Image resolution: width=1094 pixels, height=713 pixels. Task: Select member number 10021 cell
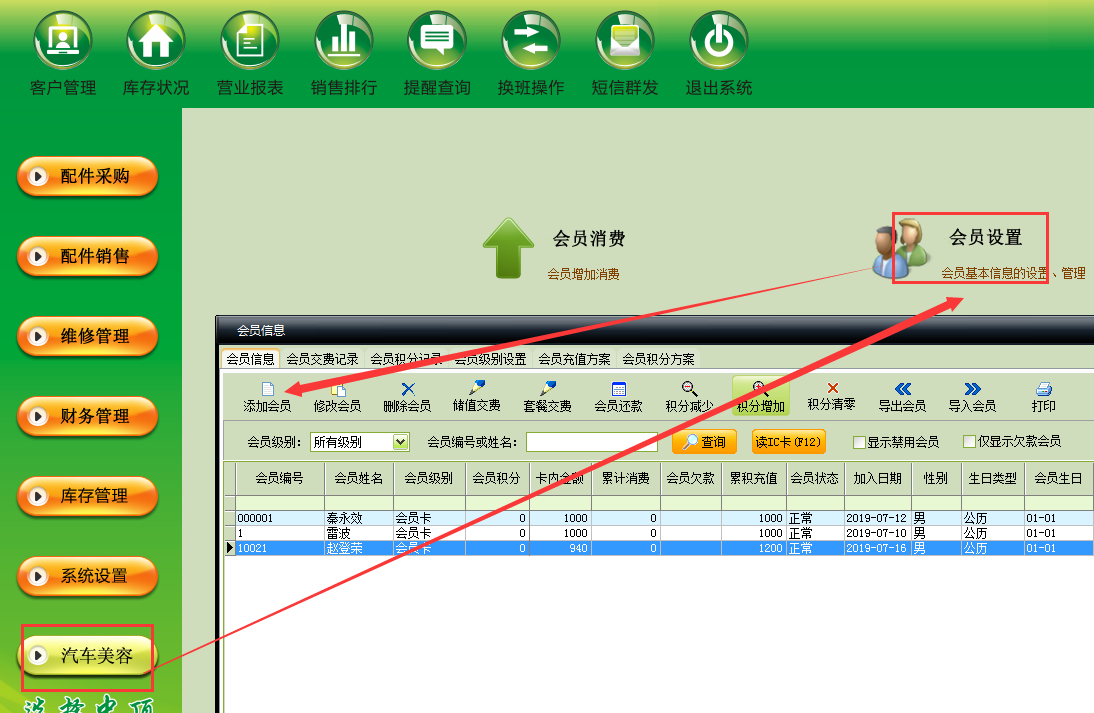280,548
